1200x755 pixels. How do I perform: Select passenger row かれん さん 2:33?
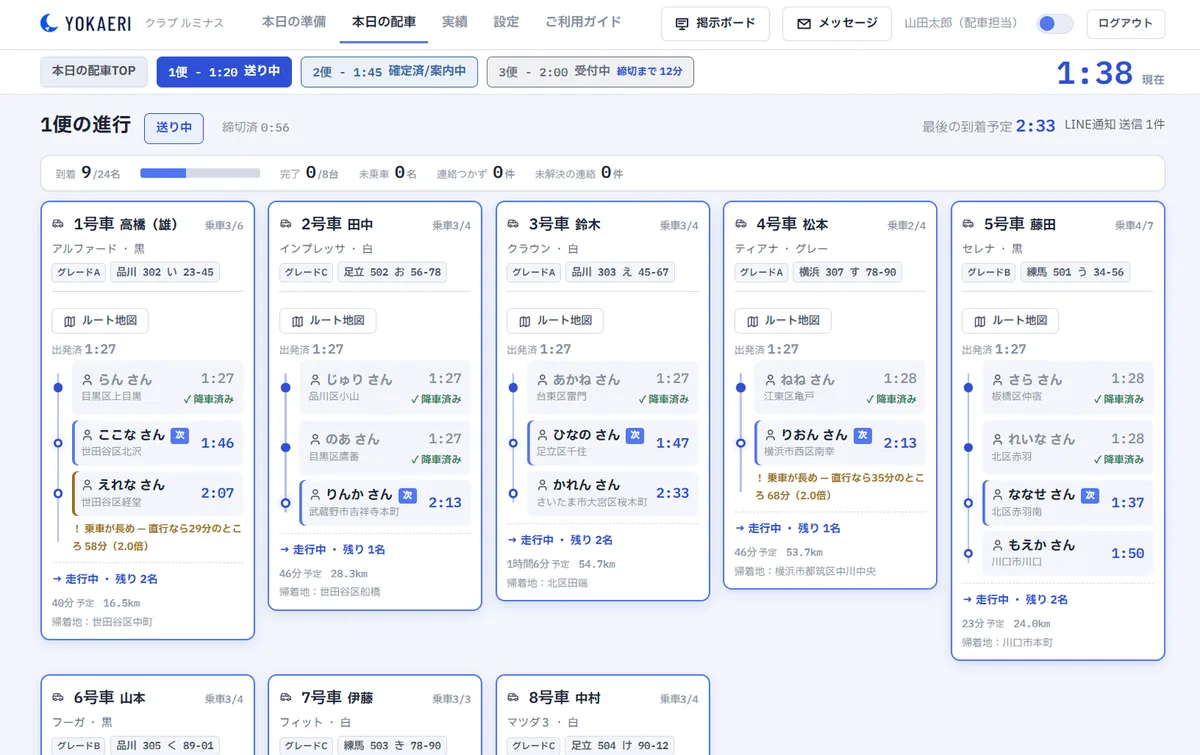(x=612, y=493)
